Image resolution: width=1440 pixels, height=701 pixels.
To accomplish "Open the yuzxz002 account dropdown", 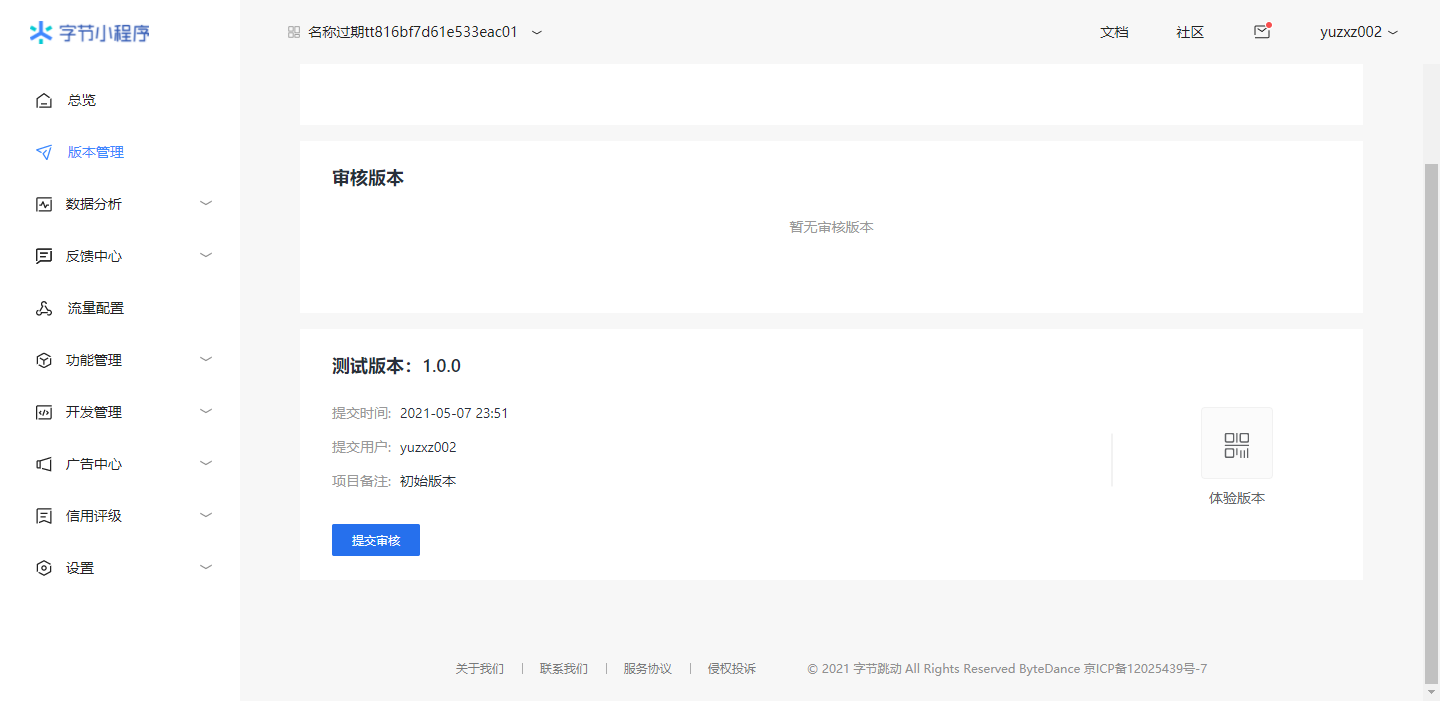I will pos(1359,32).
